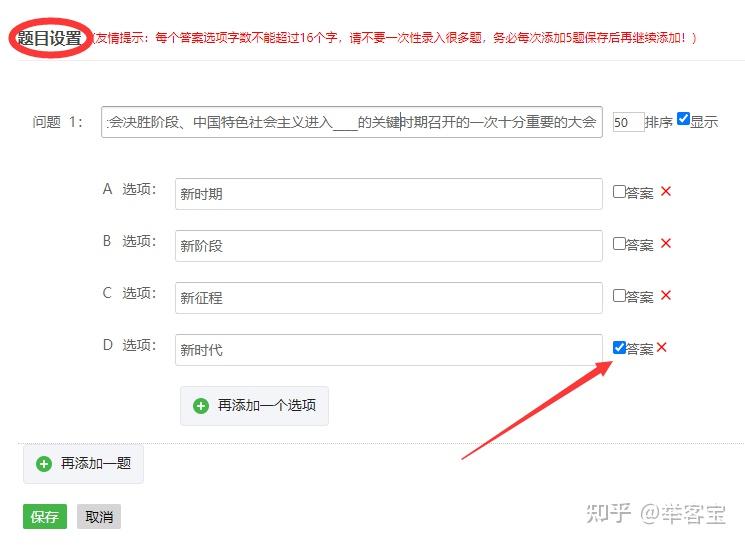Click the 排序 label

coord(659,122)
